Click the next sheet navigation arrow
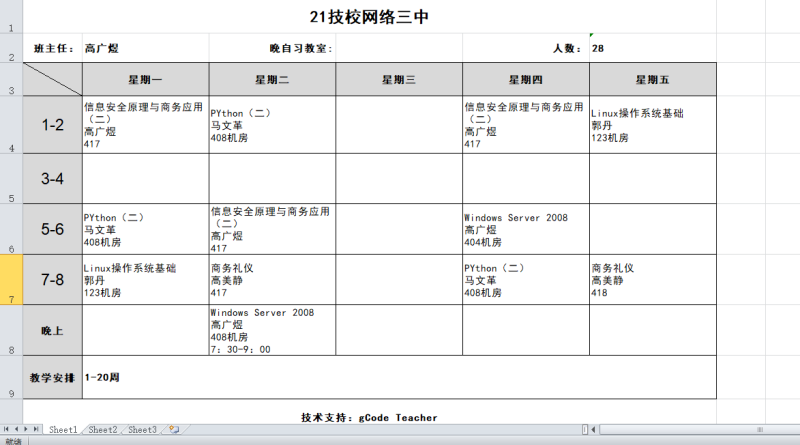800x445 pixels. pyautogui.click(x=27, y=429)
